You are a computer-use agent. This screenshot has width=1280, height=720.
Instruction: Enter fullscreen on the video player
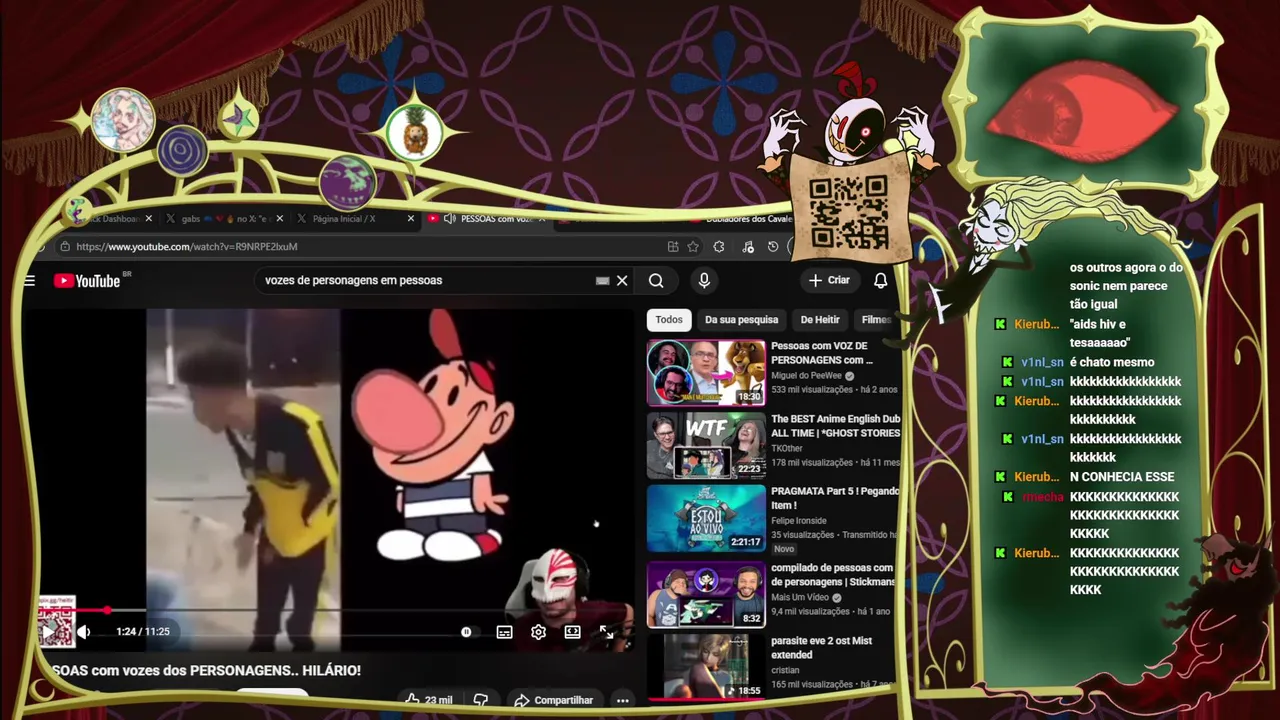coord(606,632)
